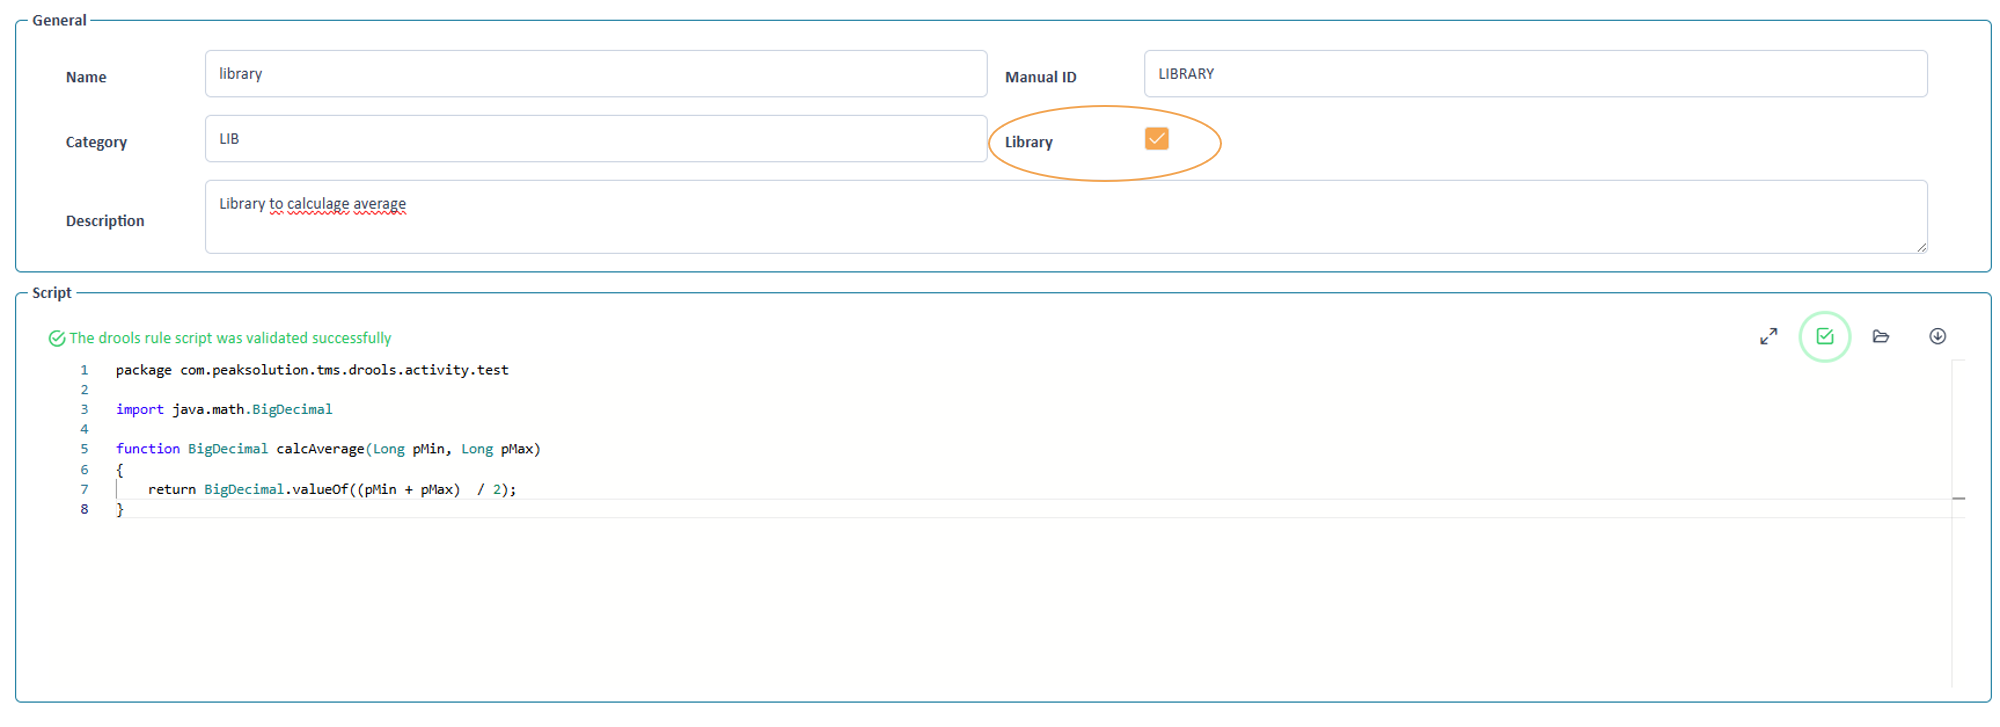Select line number 3 in gutter
Image resolution: width=2000 pixels, height=727 pixels.
click(x=84, y=410)
